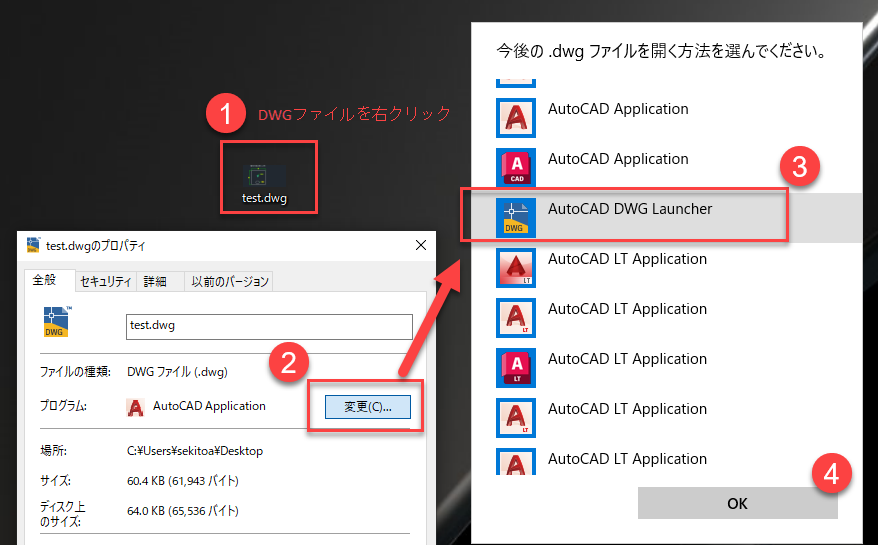Click the red AutoCAD icon beside プログラム
This screenshot has width=878, height=545.
[x=136, y=407]
